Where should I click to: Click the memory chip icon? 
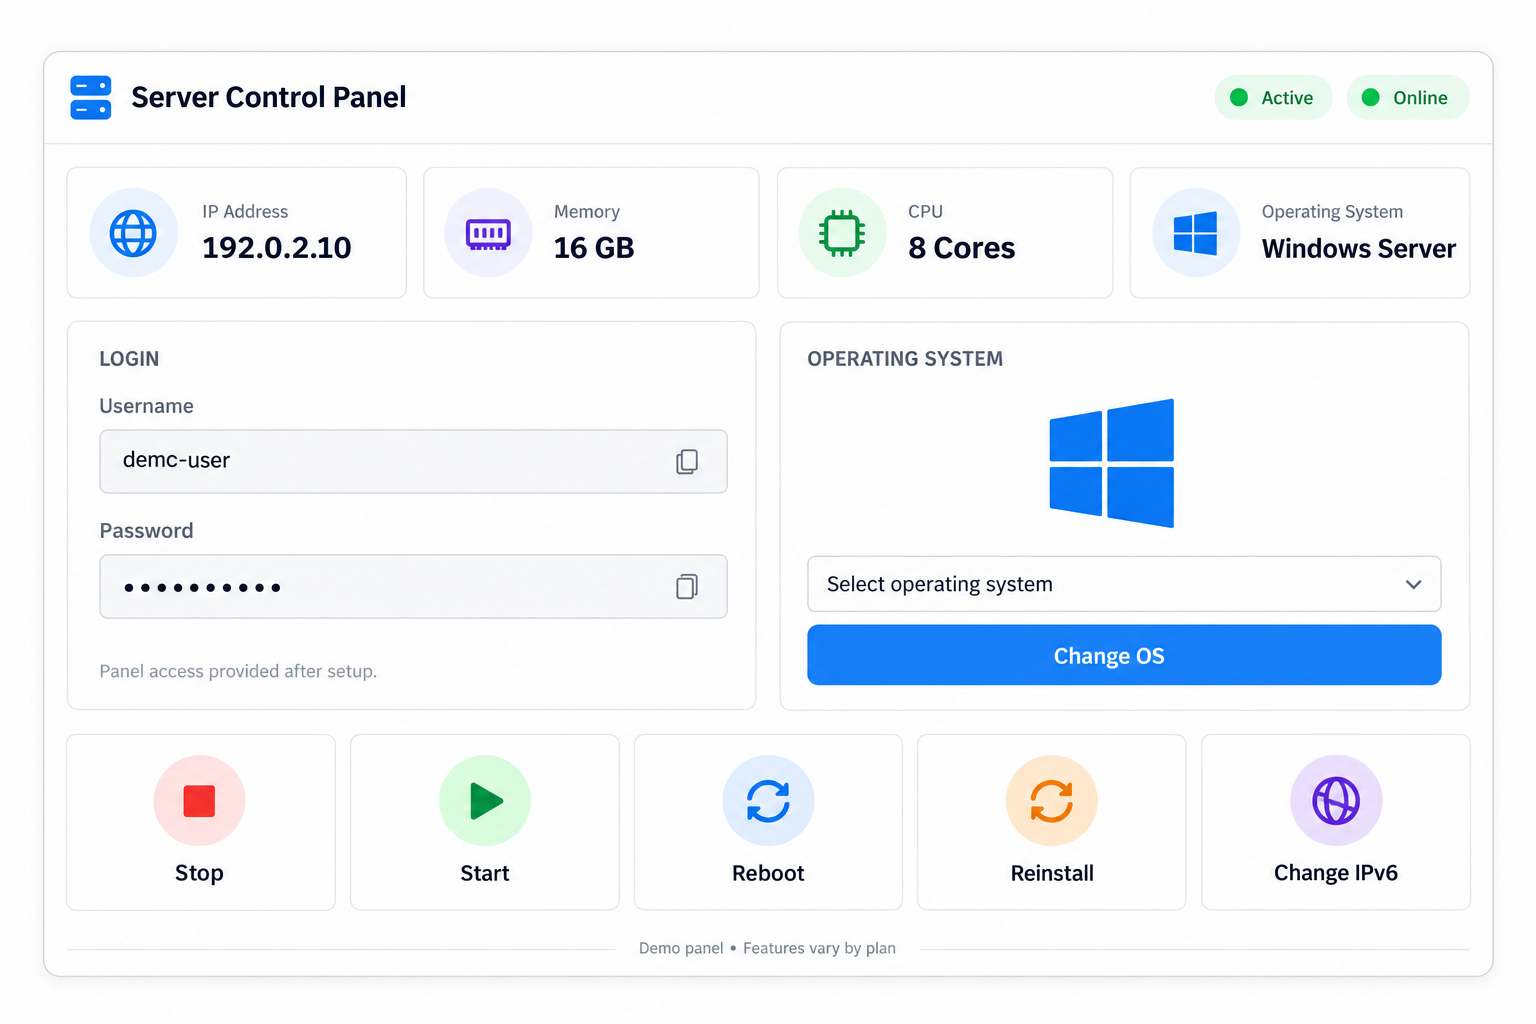point(488,234)
